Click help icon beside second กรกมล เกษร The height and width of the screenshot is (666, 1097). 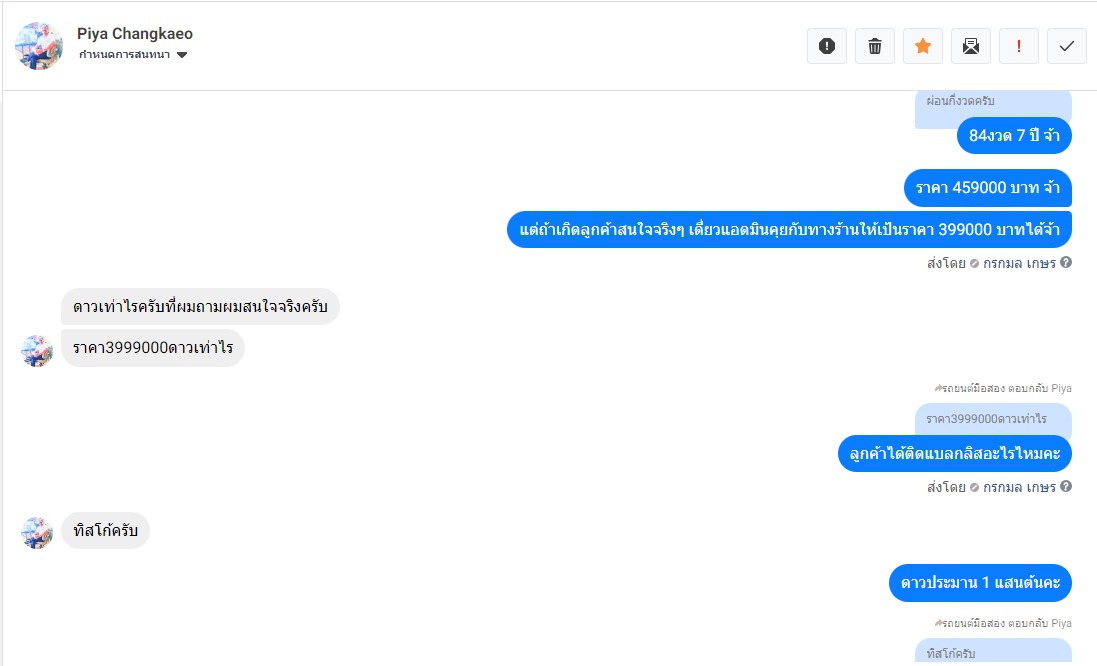[x=1066, y=487]
